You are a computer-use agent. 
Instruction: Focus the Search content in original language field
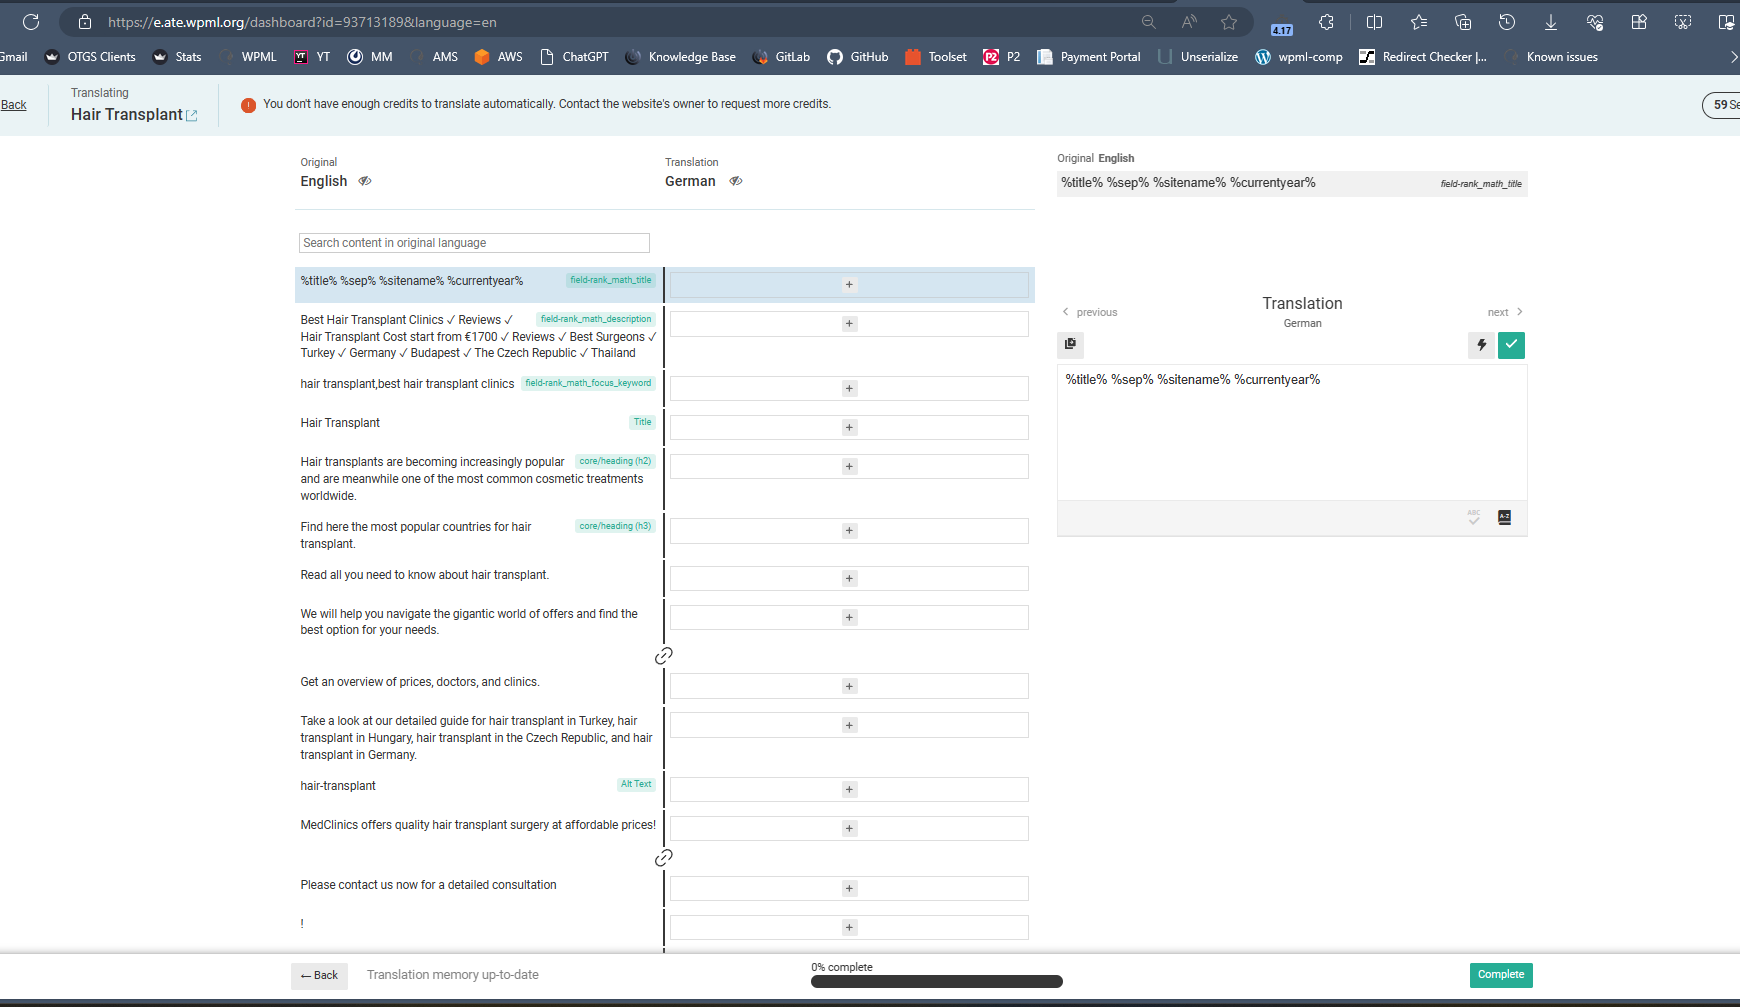click(474, 243)
